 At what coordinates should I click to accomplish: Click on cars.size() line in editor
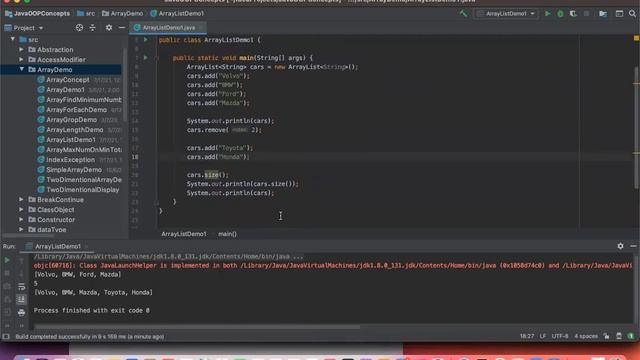(x=207, y=175)
